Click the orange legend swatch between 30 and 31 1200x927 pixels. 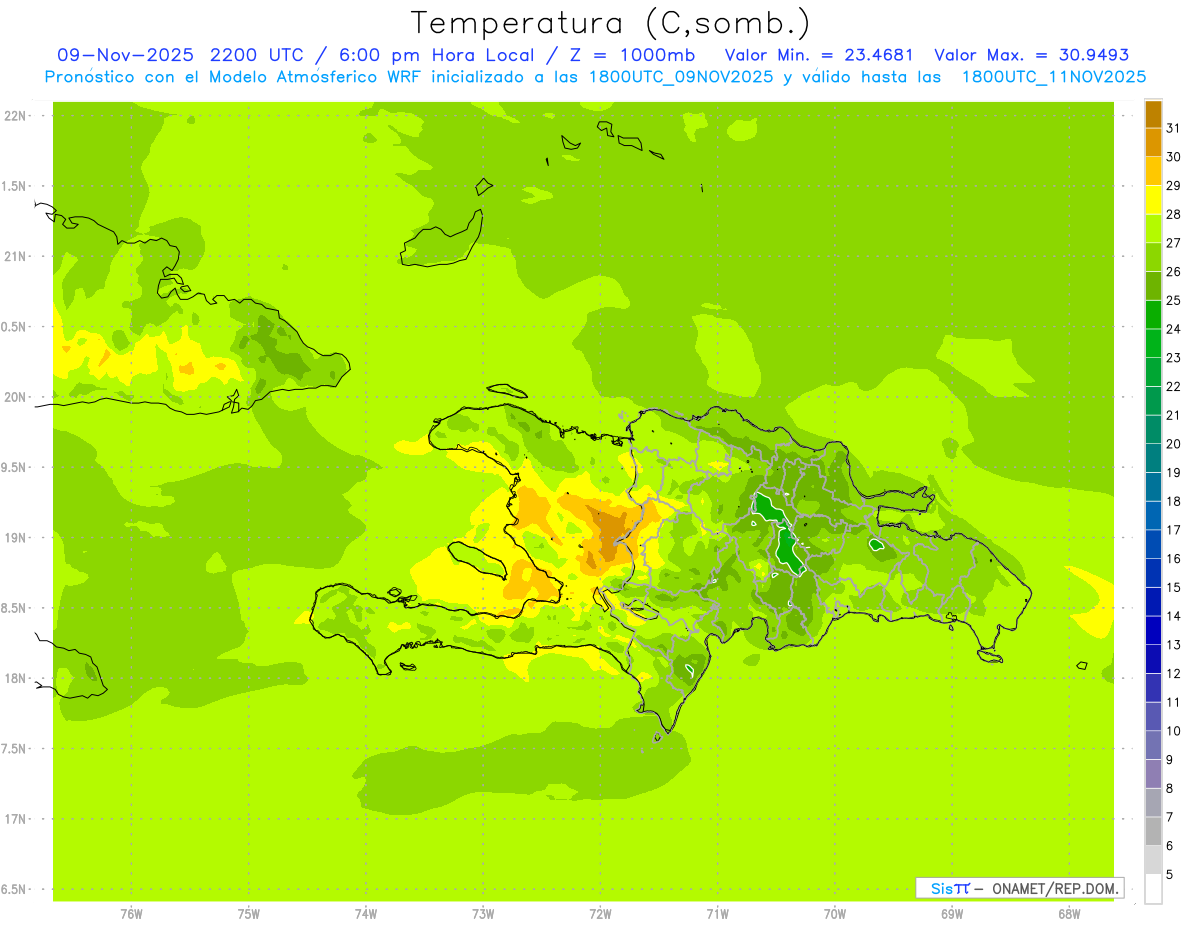click(1153, 142)
